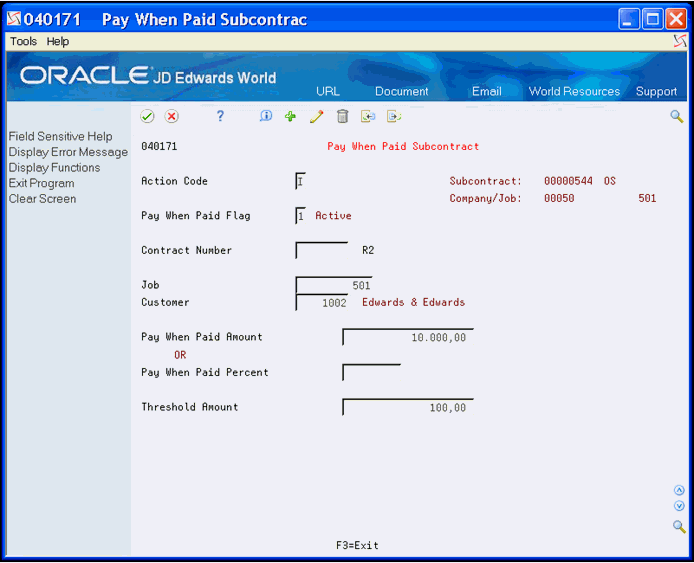Click the Edwards & Edwards customer name
694x563 pixels.
(x=413, y=302)
